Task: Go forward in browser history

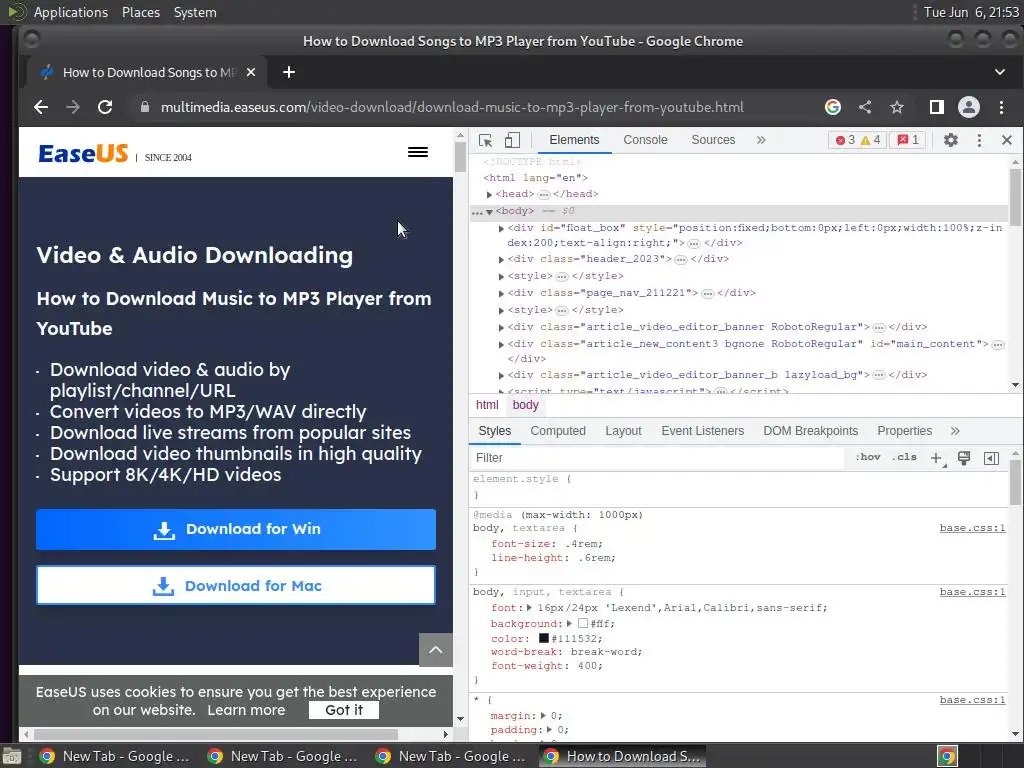Action: [x=72, y=107]
